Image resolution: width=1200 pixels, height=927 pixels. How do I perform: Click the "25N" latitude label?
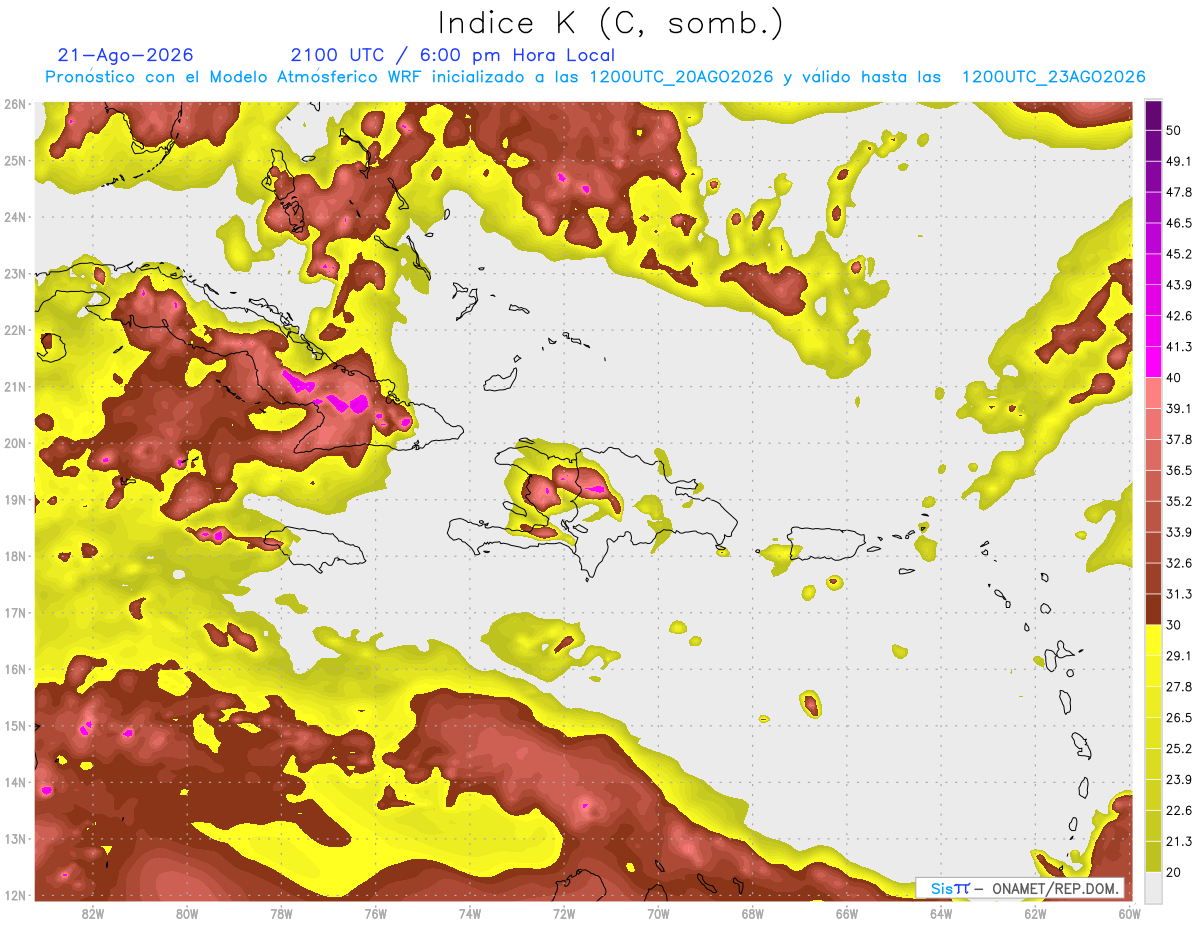coord(15,160)
